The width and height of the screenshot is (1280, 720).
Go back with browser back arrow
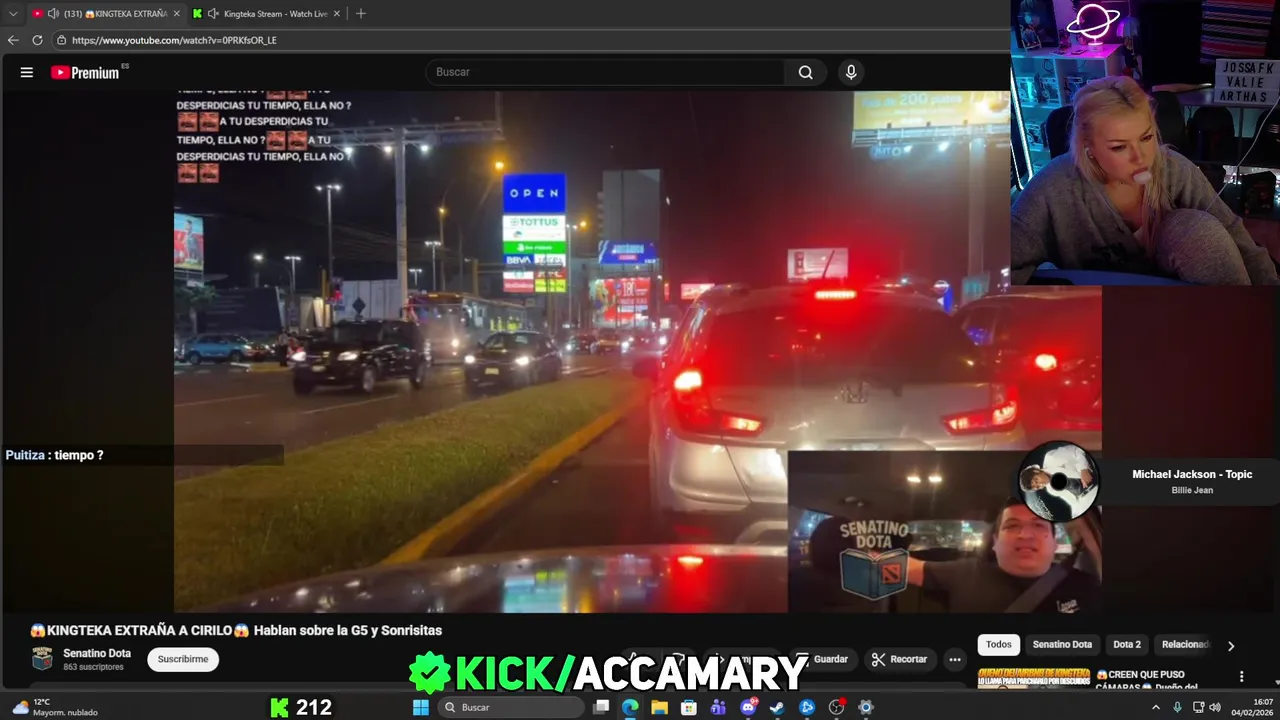tap(13, 40)
